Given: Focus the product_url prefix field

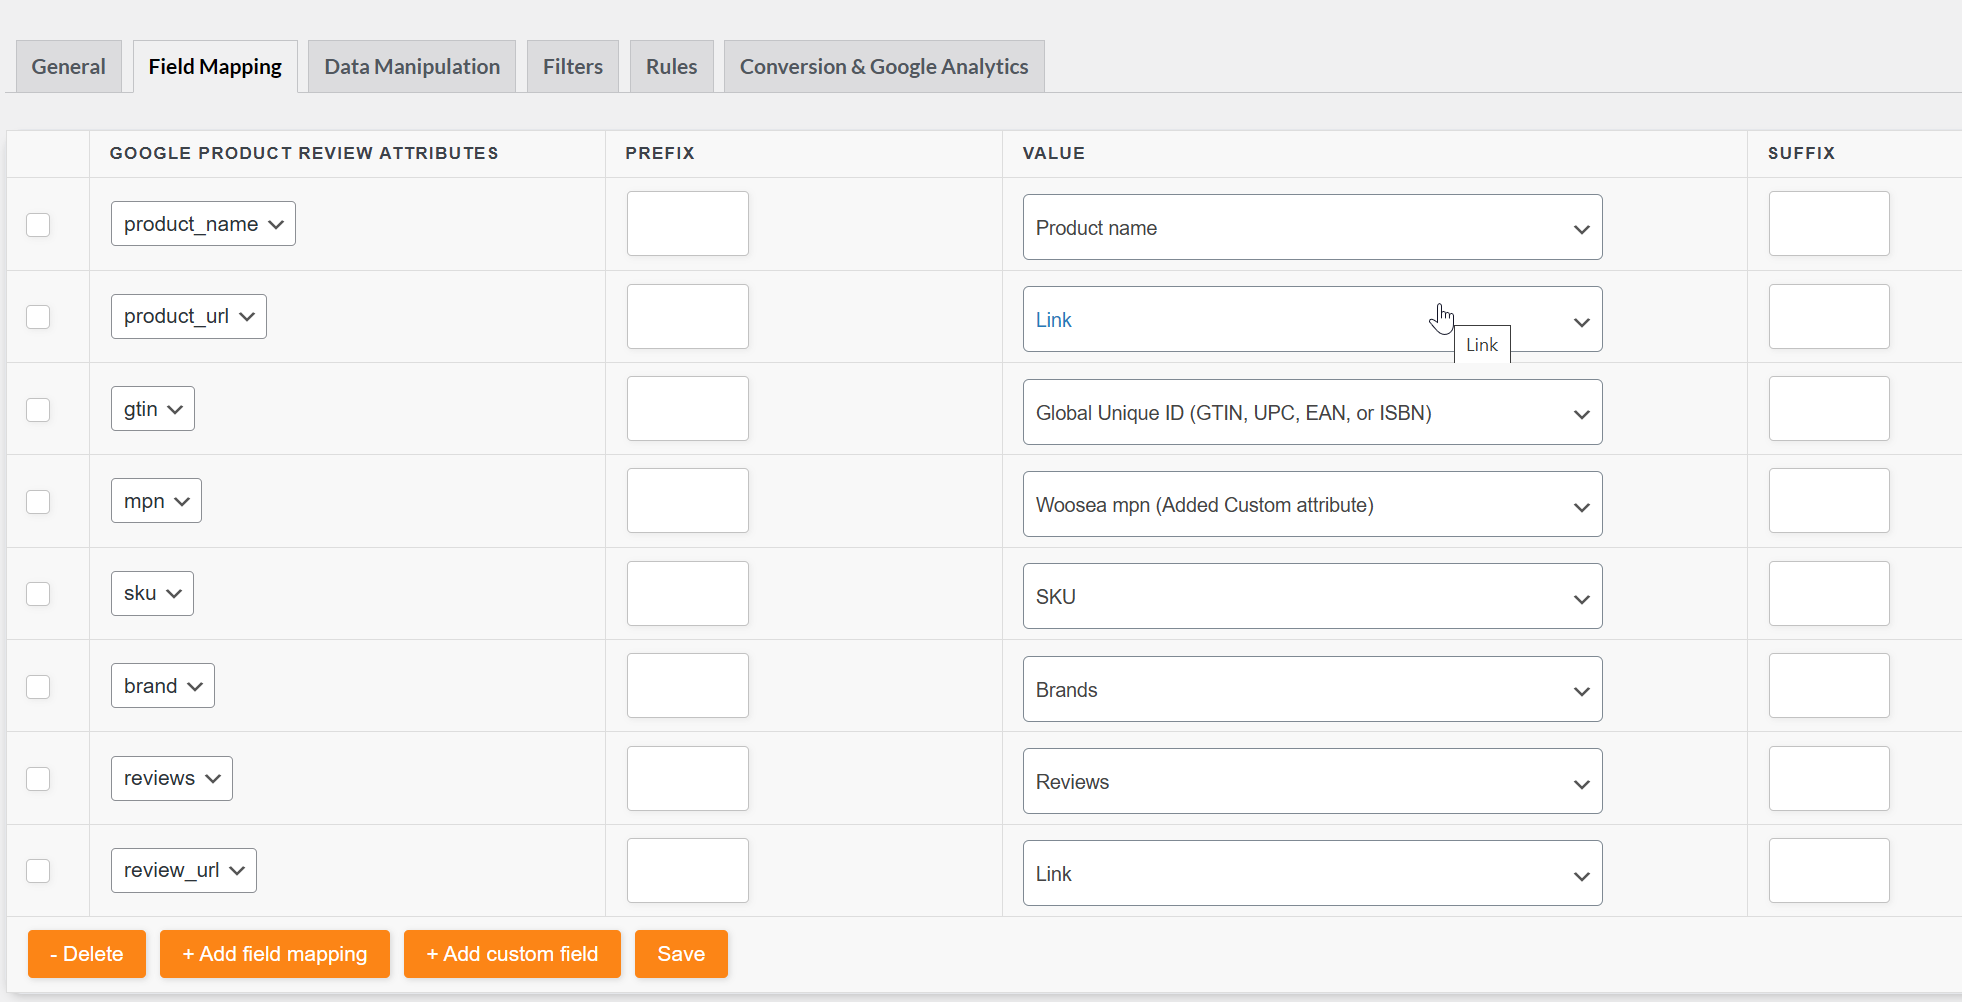Looking at the screenshot, I should (688, 316).
